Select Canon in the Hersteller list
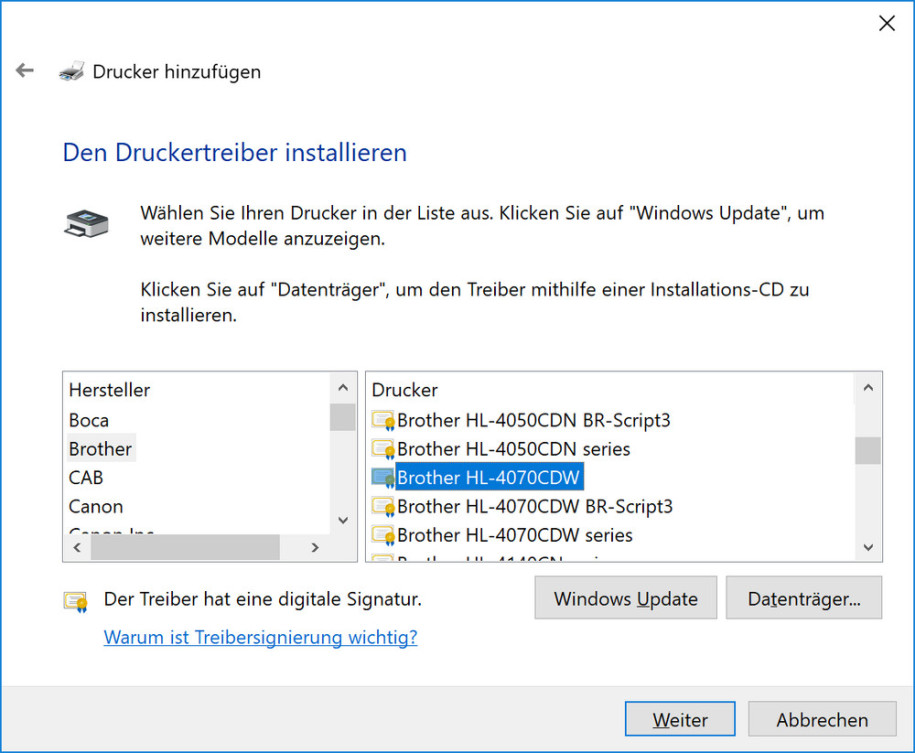915x753 pixels. (96, 506)
